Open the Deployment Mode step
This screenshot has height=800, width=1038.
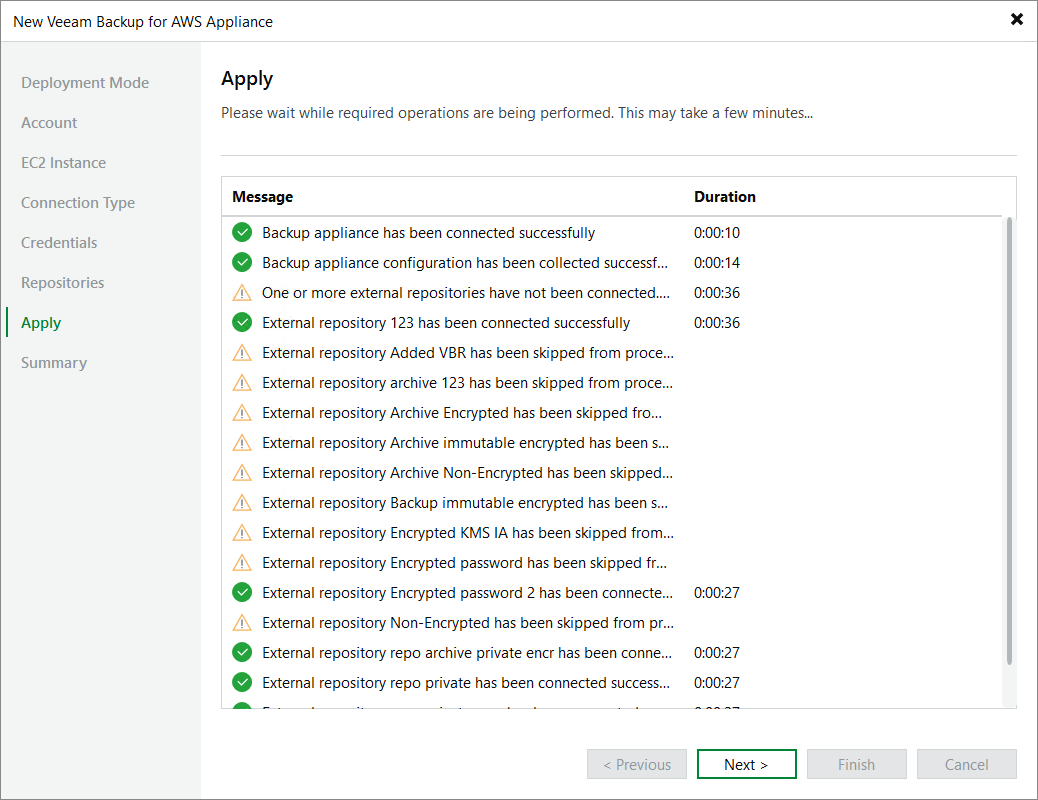click(85, 83)
